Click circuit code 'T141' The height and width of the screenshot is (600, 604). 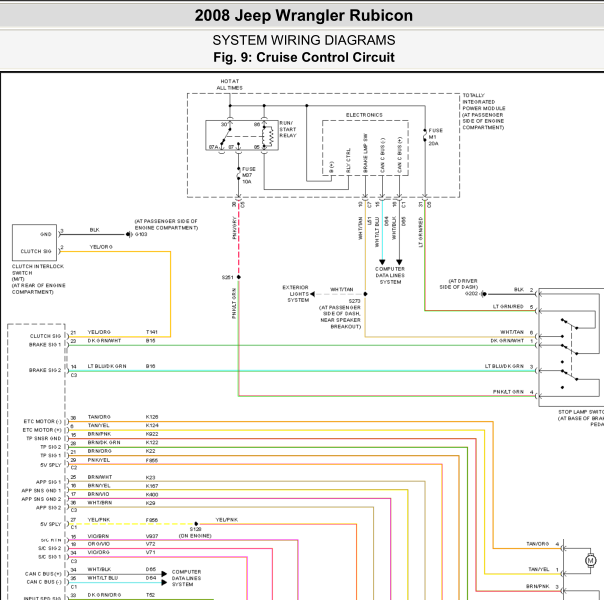click(152, 332)
